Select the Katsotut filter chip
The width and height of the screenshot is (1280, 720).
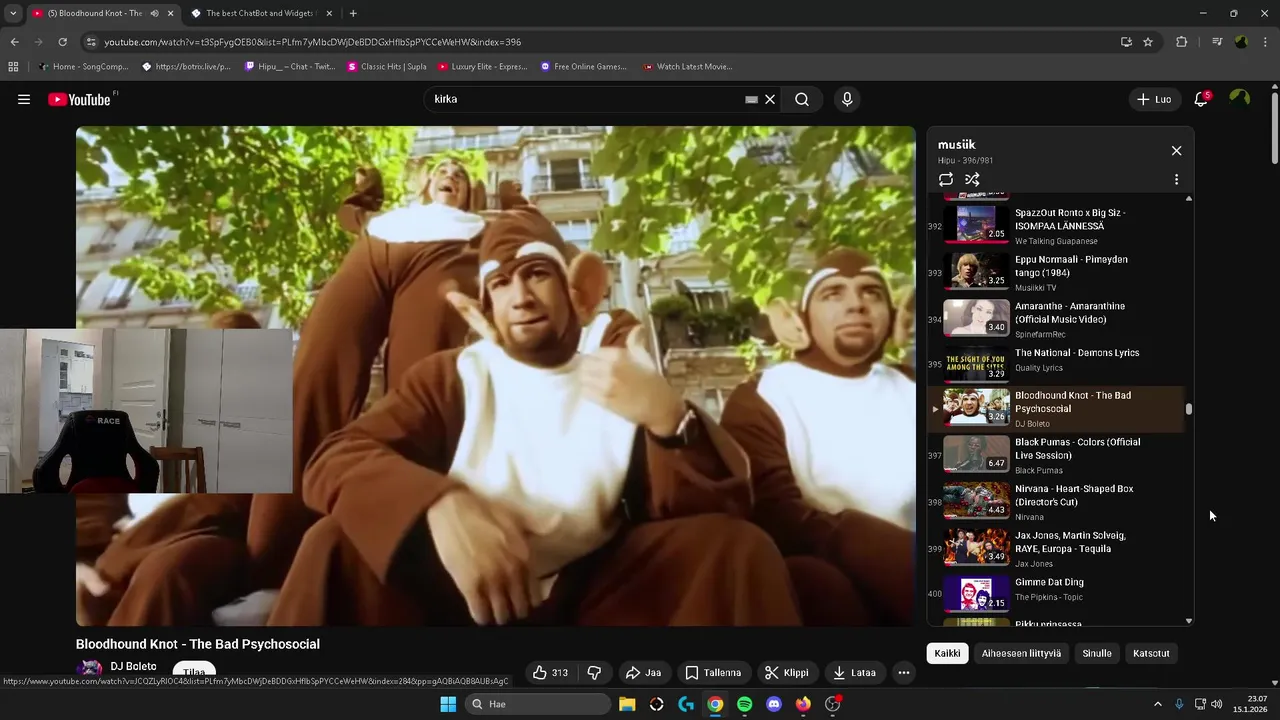coord(1151,653)
